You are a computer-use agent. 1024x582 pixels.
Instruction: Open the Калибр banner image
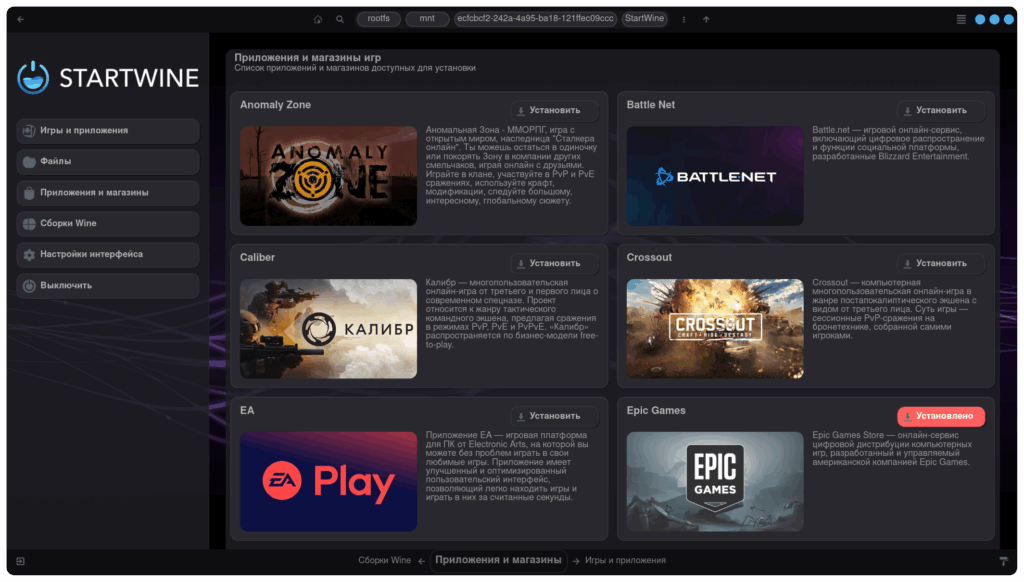[x=328, y=329]
